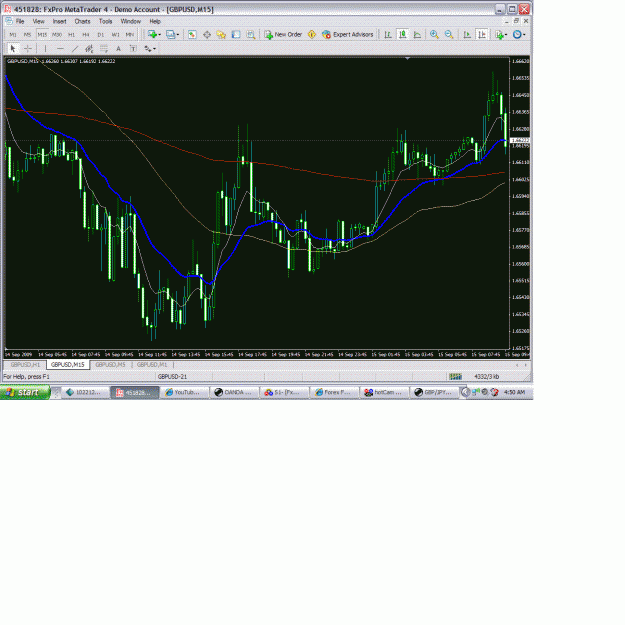This screenshot has height=625, width=625.
Task: Set timeframe to M30
Action: tap(57, 35)
